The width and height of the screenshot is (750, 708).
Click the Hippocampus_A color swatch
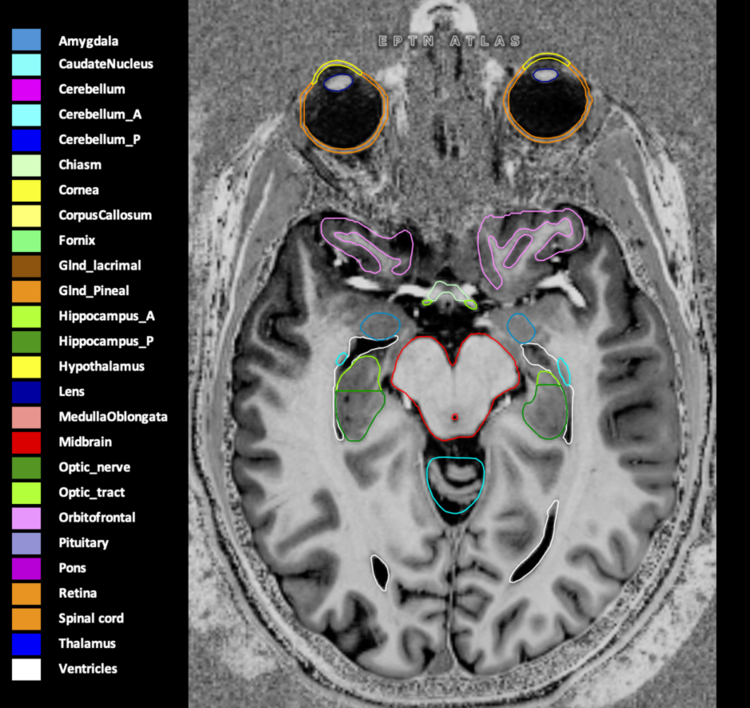coord(26,317)
